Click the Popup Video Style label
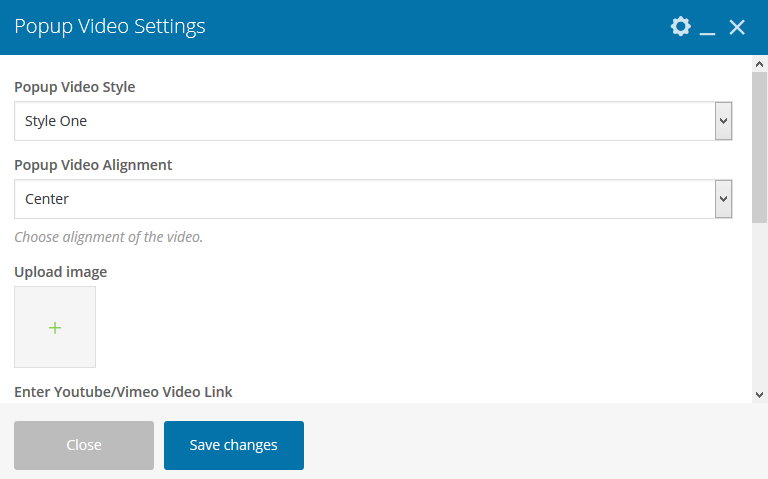Screen dimensions: 768x479 [75, 87]
